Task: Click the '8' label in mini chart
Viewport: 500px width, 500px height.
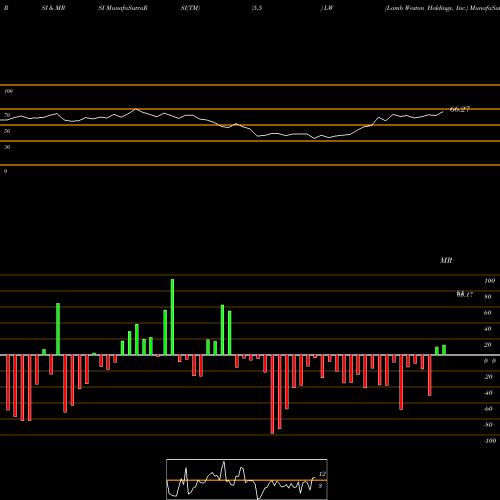Action: pos(320,486)
